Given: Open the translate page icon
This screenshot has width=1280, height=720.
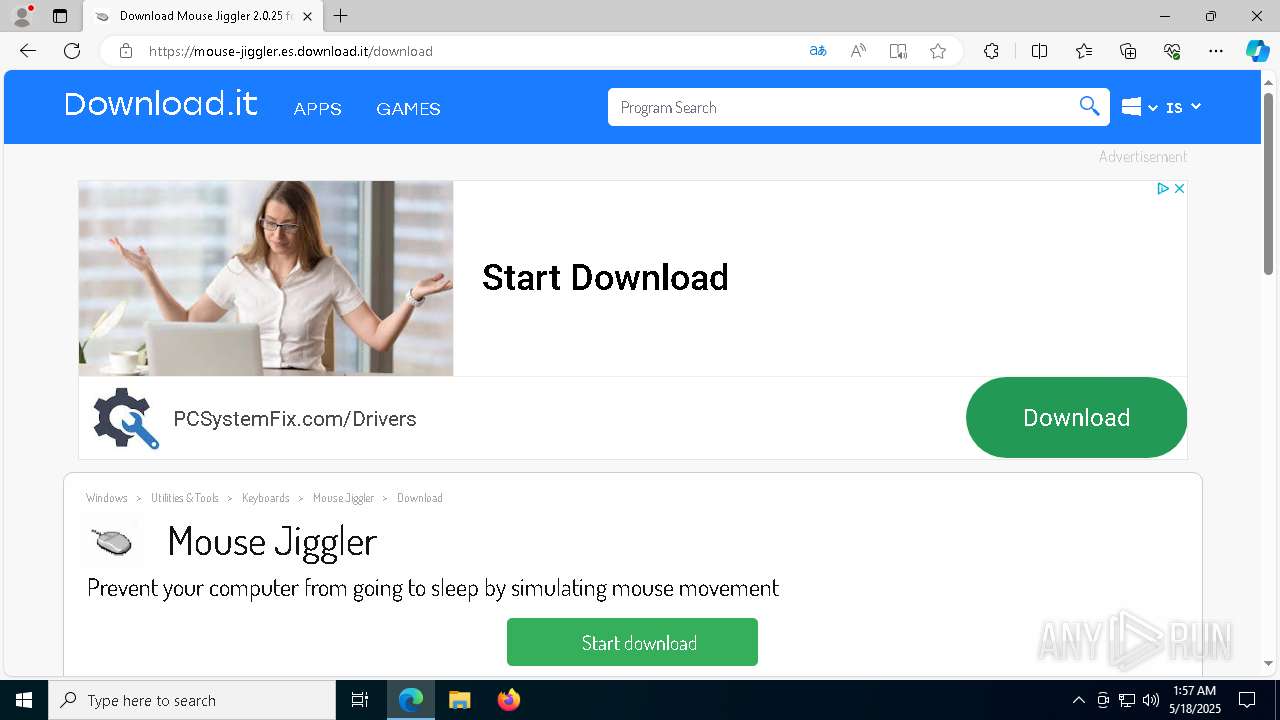Looking at the screenshot, I should (x=818, y=51).
